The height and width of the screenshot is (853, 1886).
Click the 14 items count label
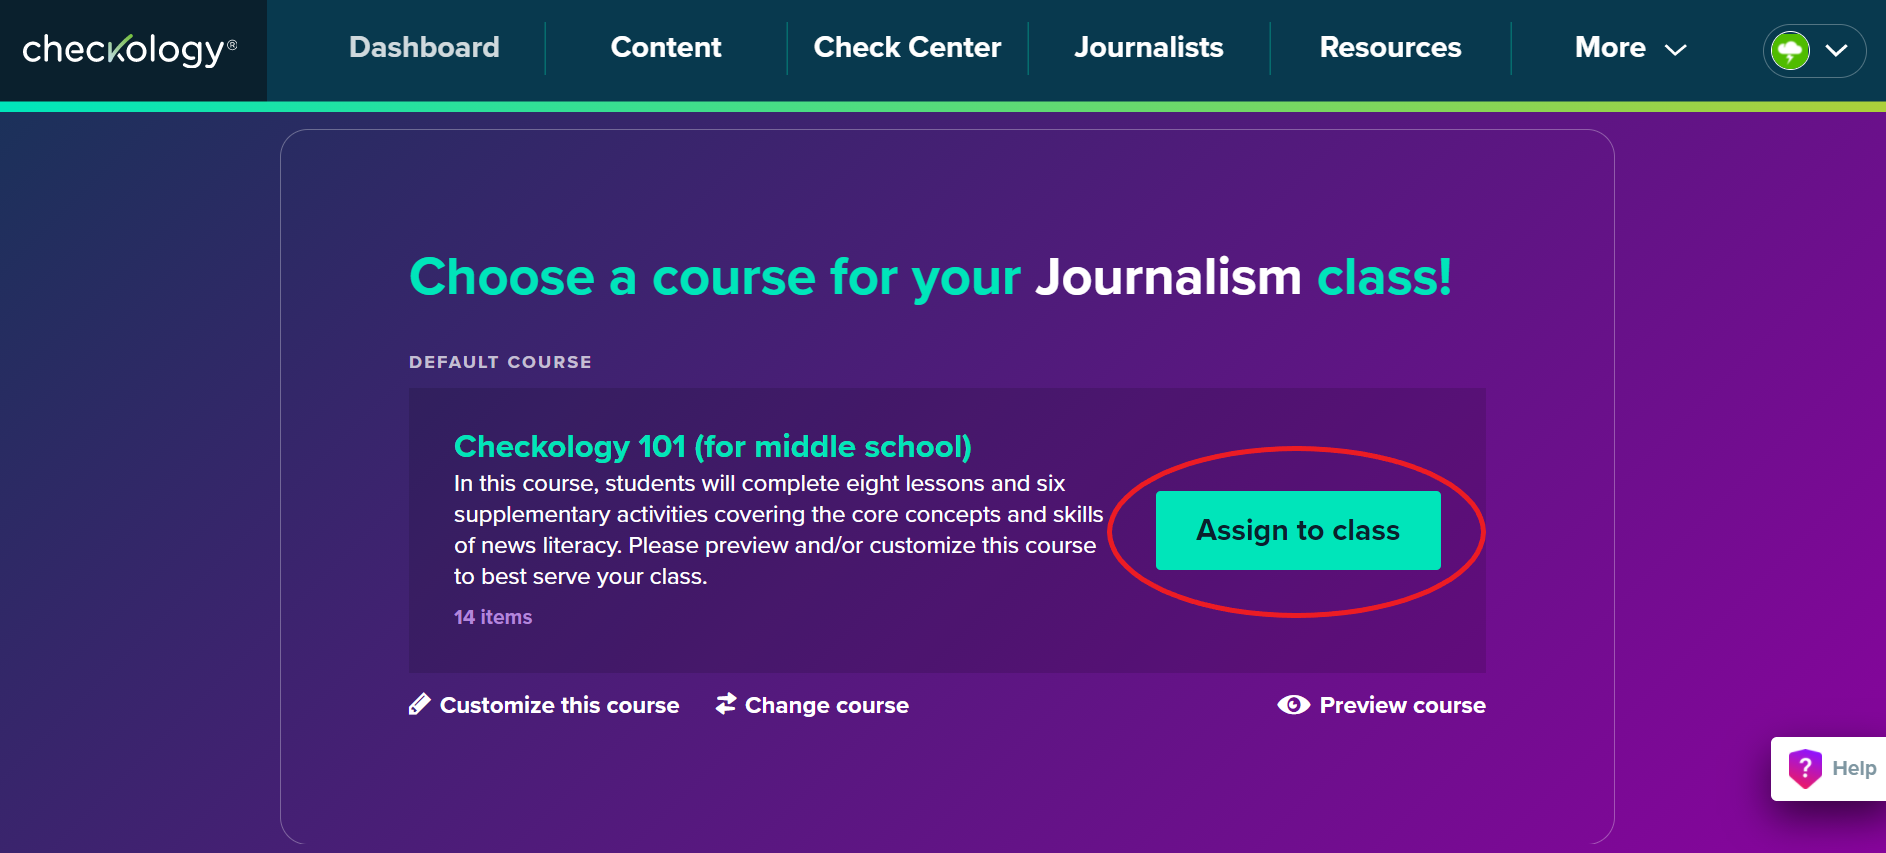493,617
